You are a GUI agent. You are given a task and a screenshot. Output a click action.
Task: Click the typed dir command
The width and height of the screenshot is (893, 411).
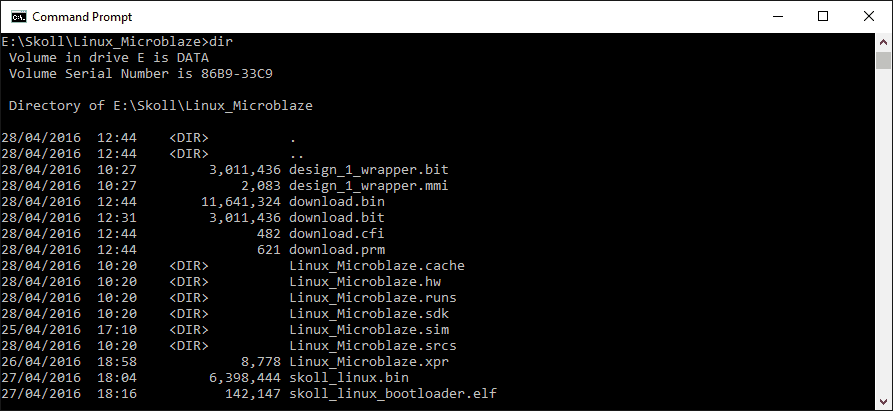pyautogui.click(x=221, y=41)
